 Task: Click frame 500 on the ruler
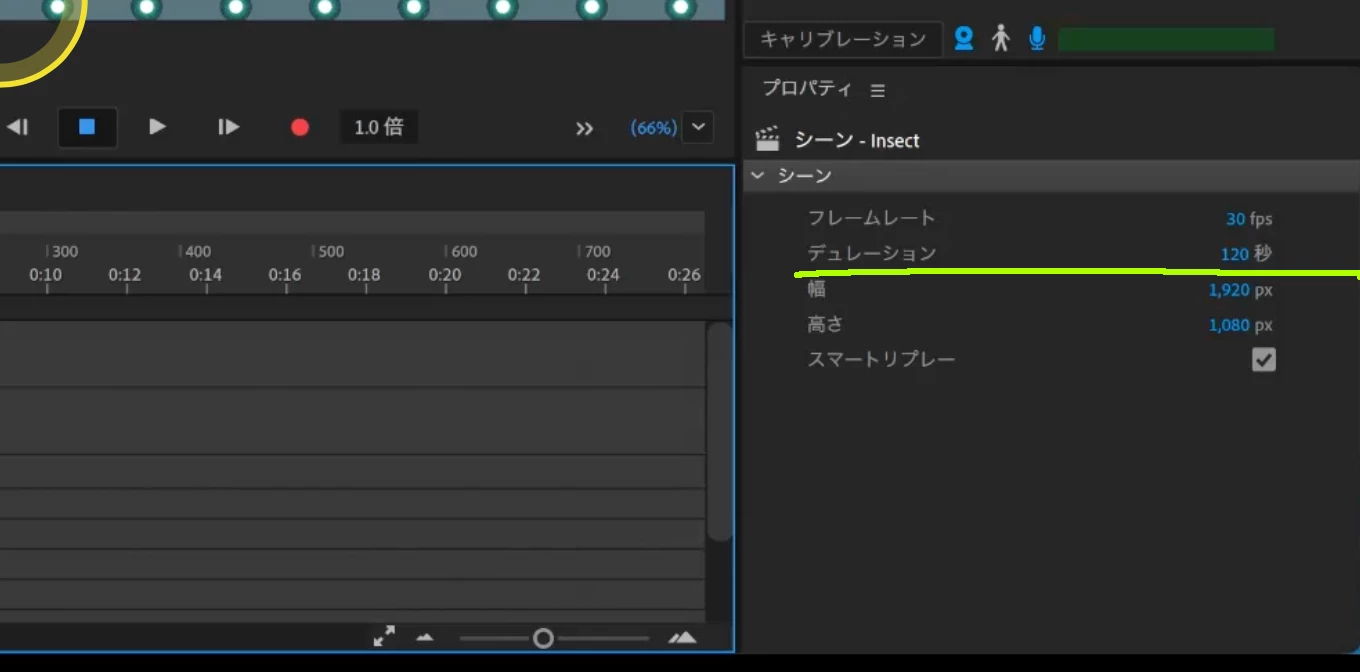tap(331, 252)
